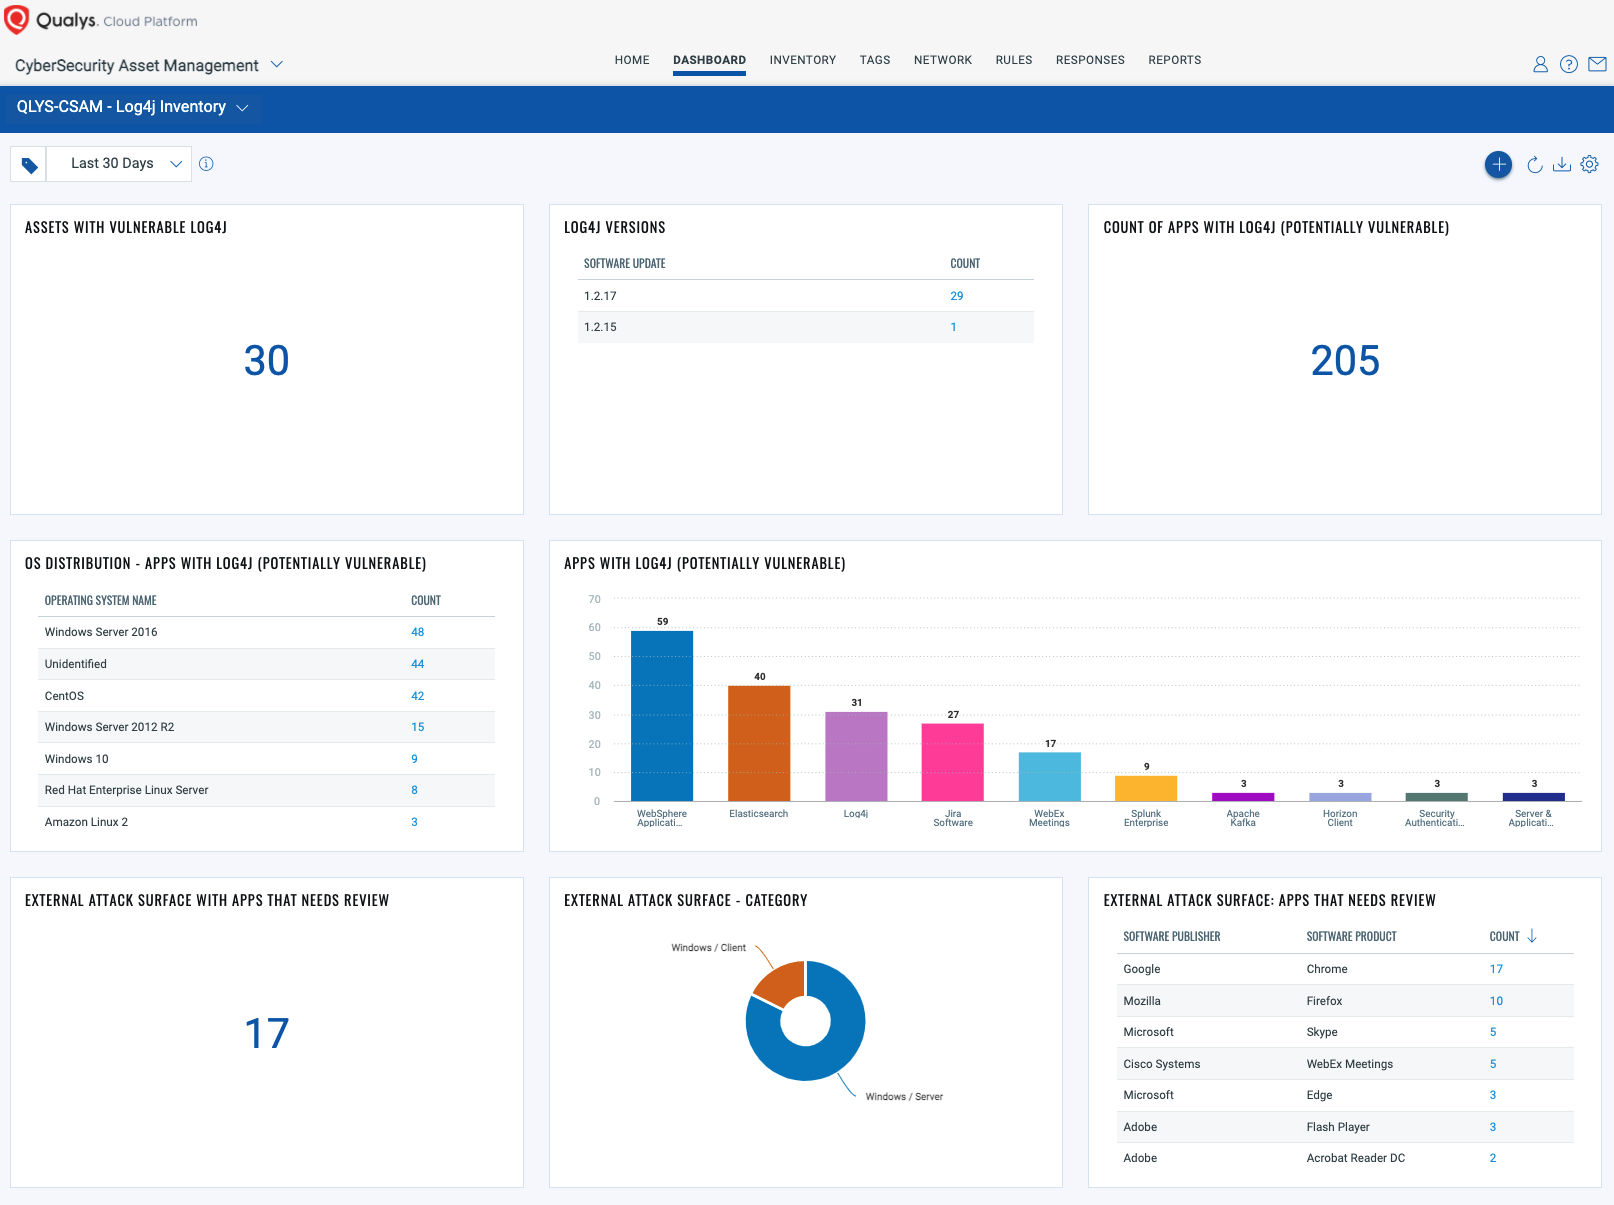
Task: Click the yellow Splunk Enterprise bar
Action: tap(1146, 788)
